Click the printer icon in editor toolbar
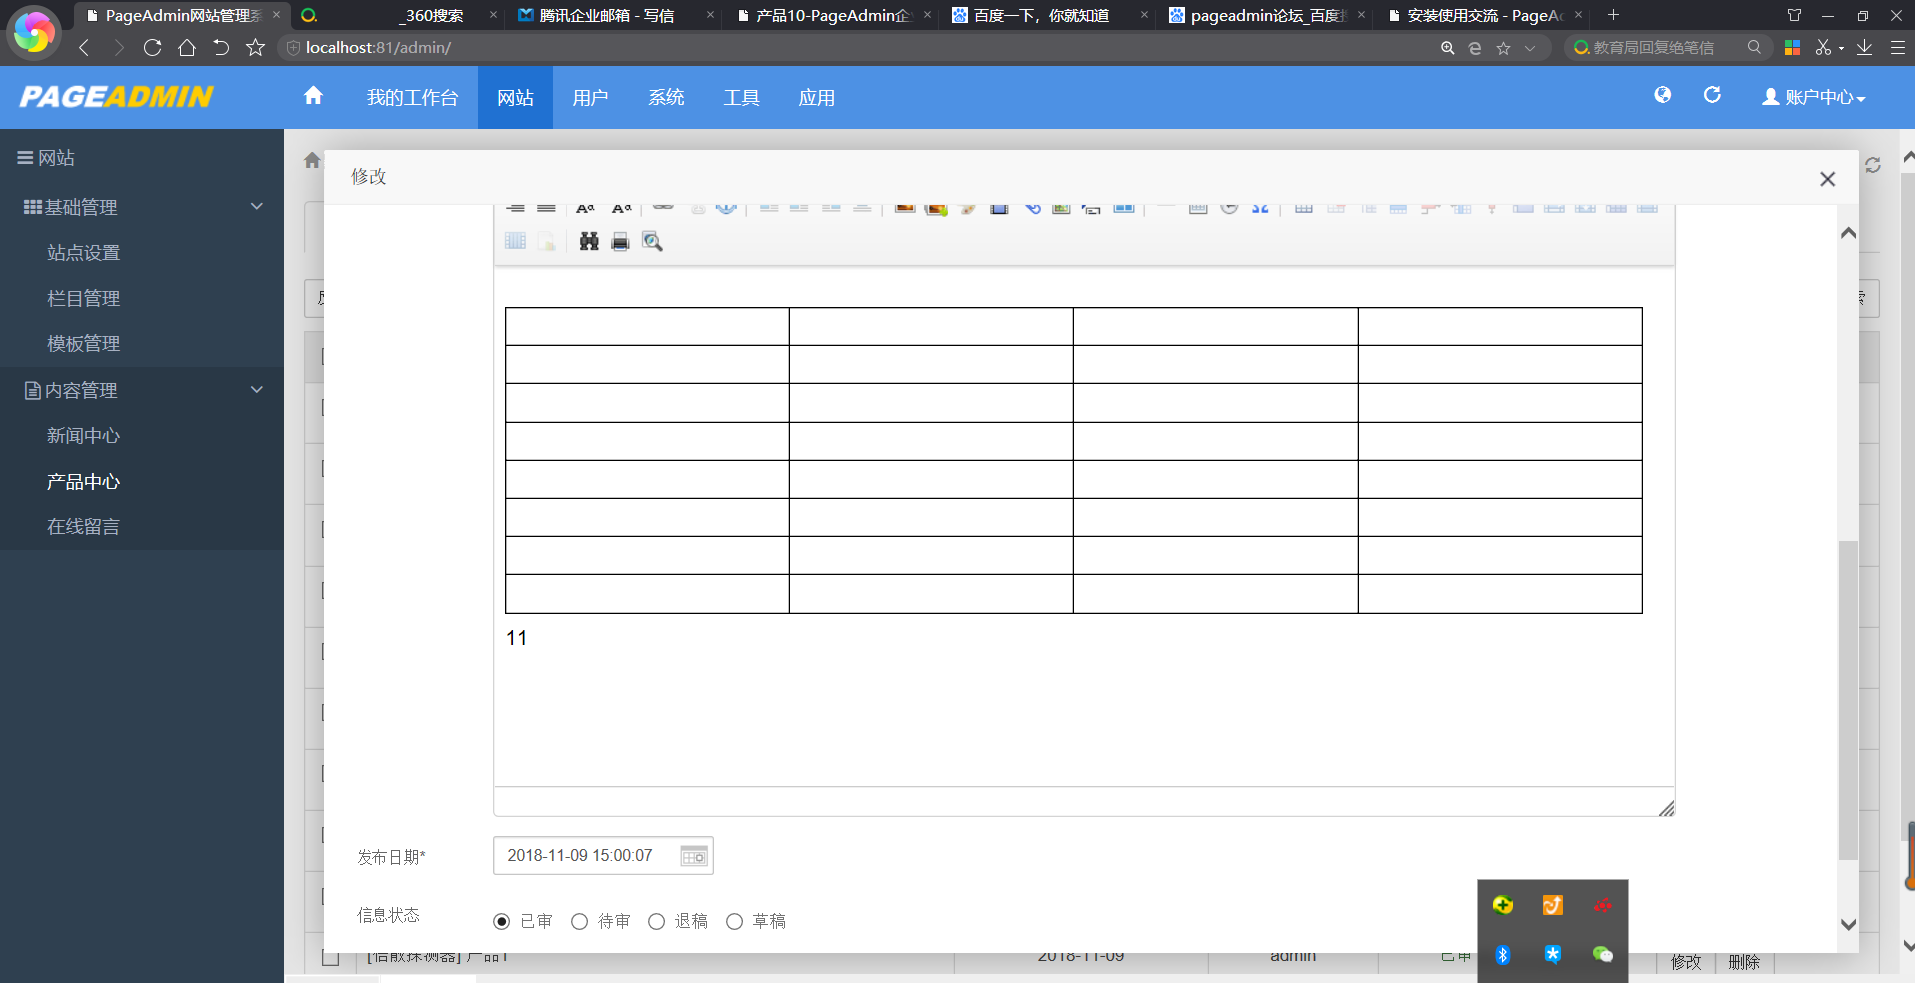The width and height of the screenshot is (1915, 983). (620, 241)
